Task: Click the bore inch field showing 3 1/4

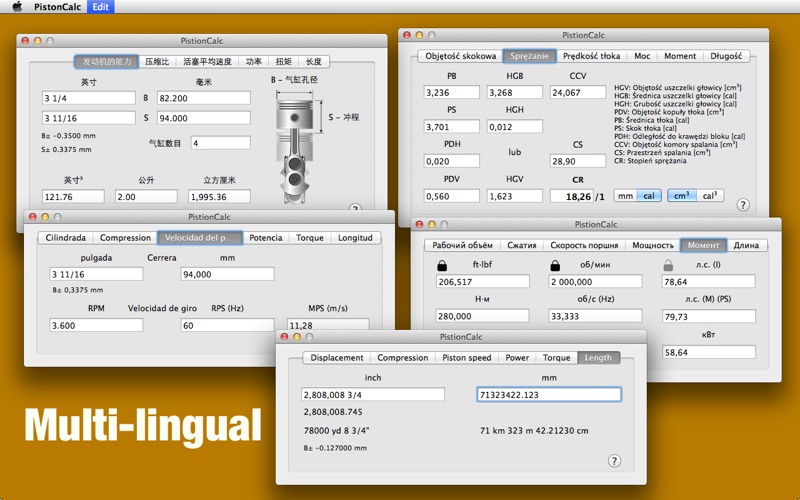Action: tap(89, 98)
